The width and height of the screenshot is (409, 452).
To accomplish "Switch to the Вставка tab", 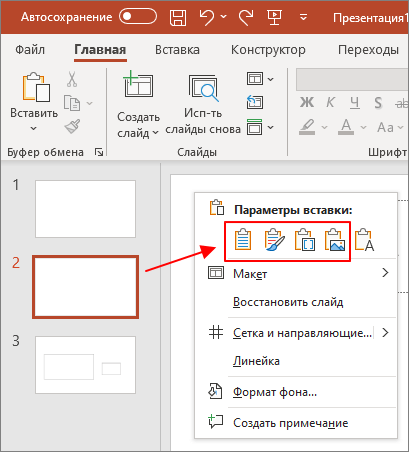I will pyautogui.click(x=177, y=50).
